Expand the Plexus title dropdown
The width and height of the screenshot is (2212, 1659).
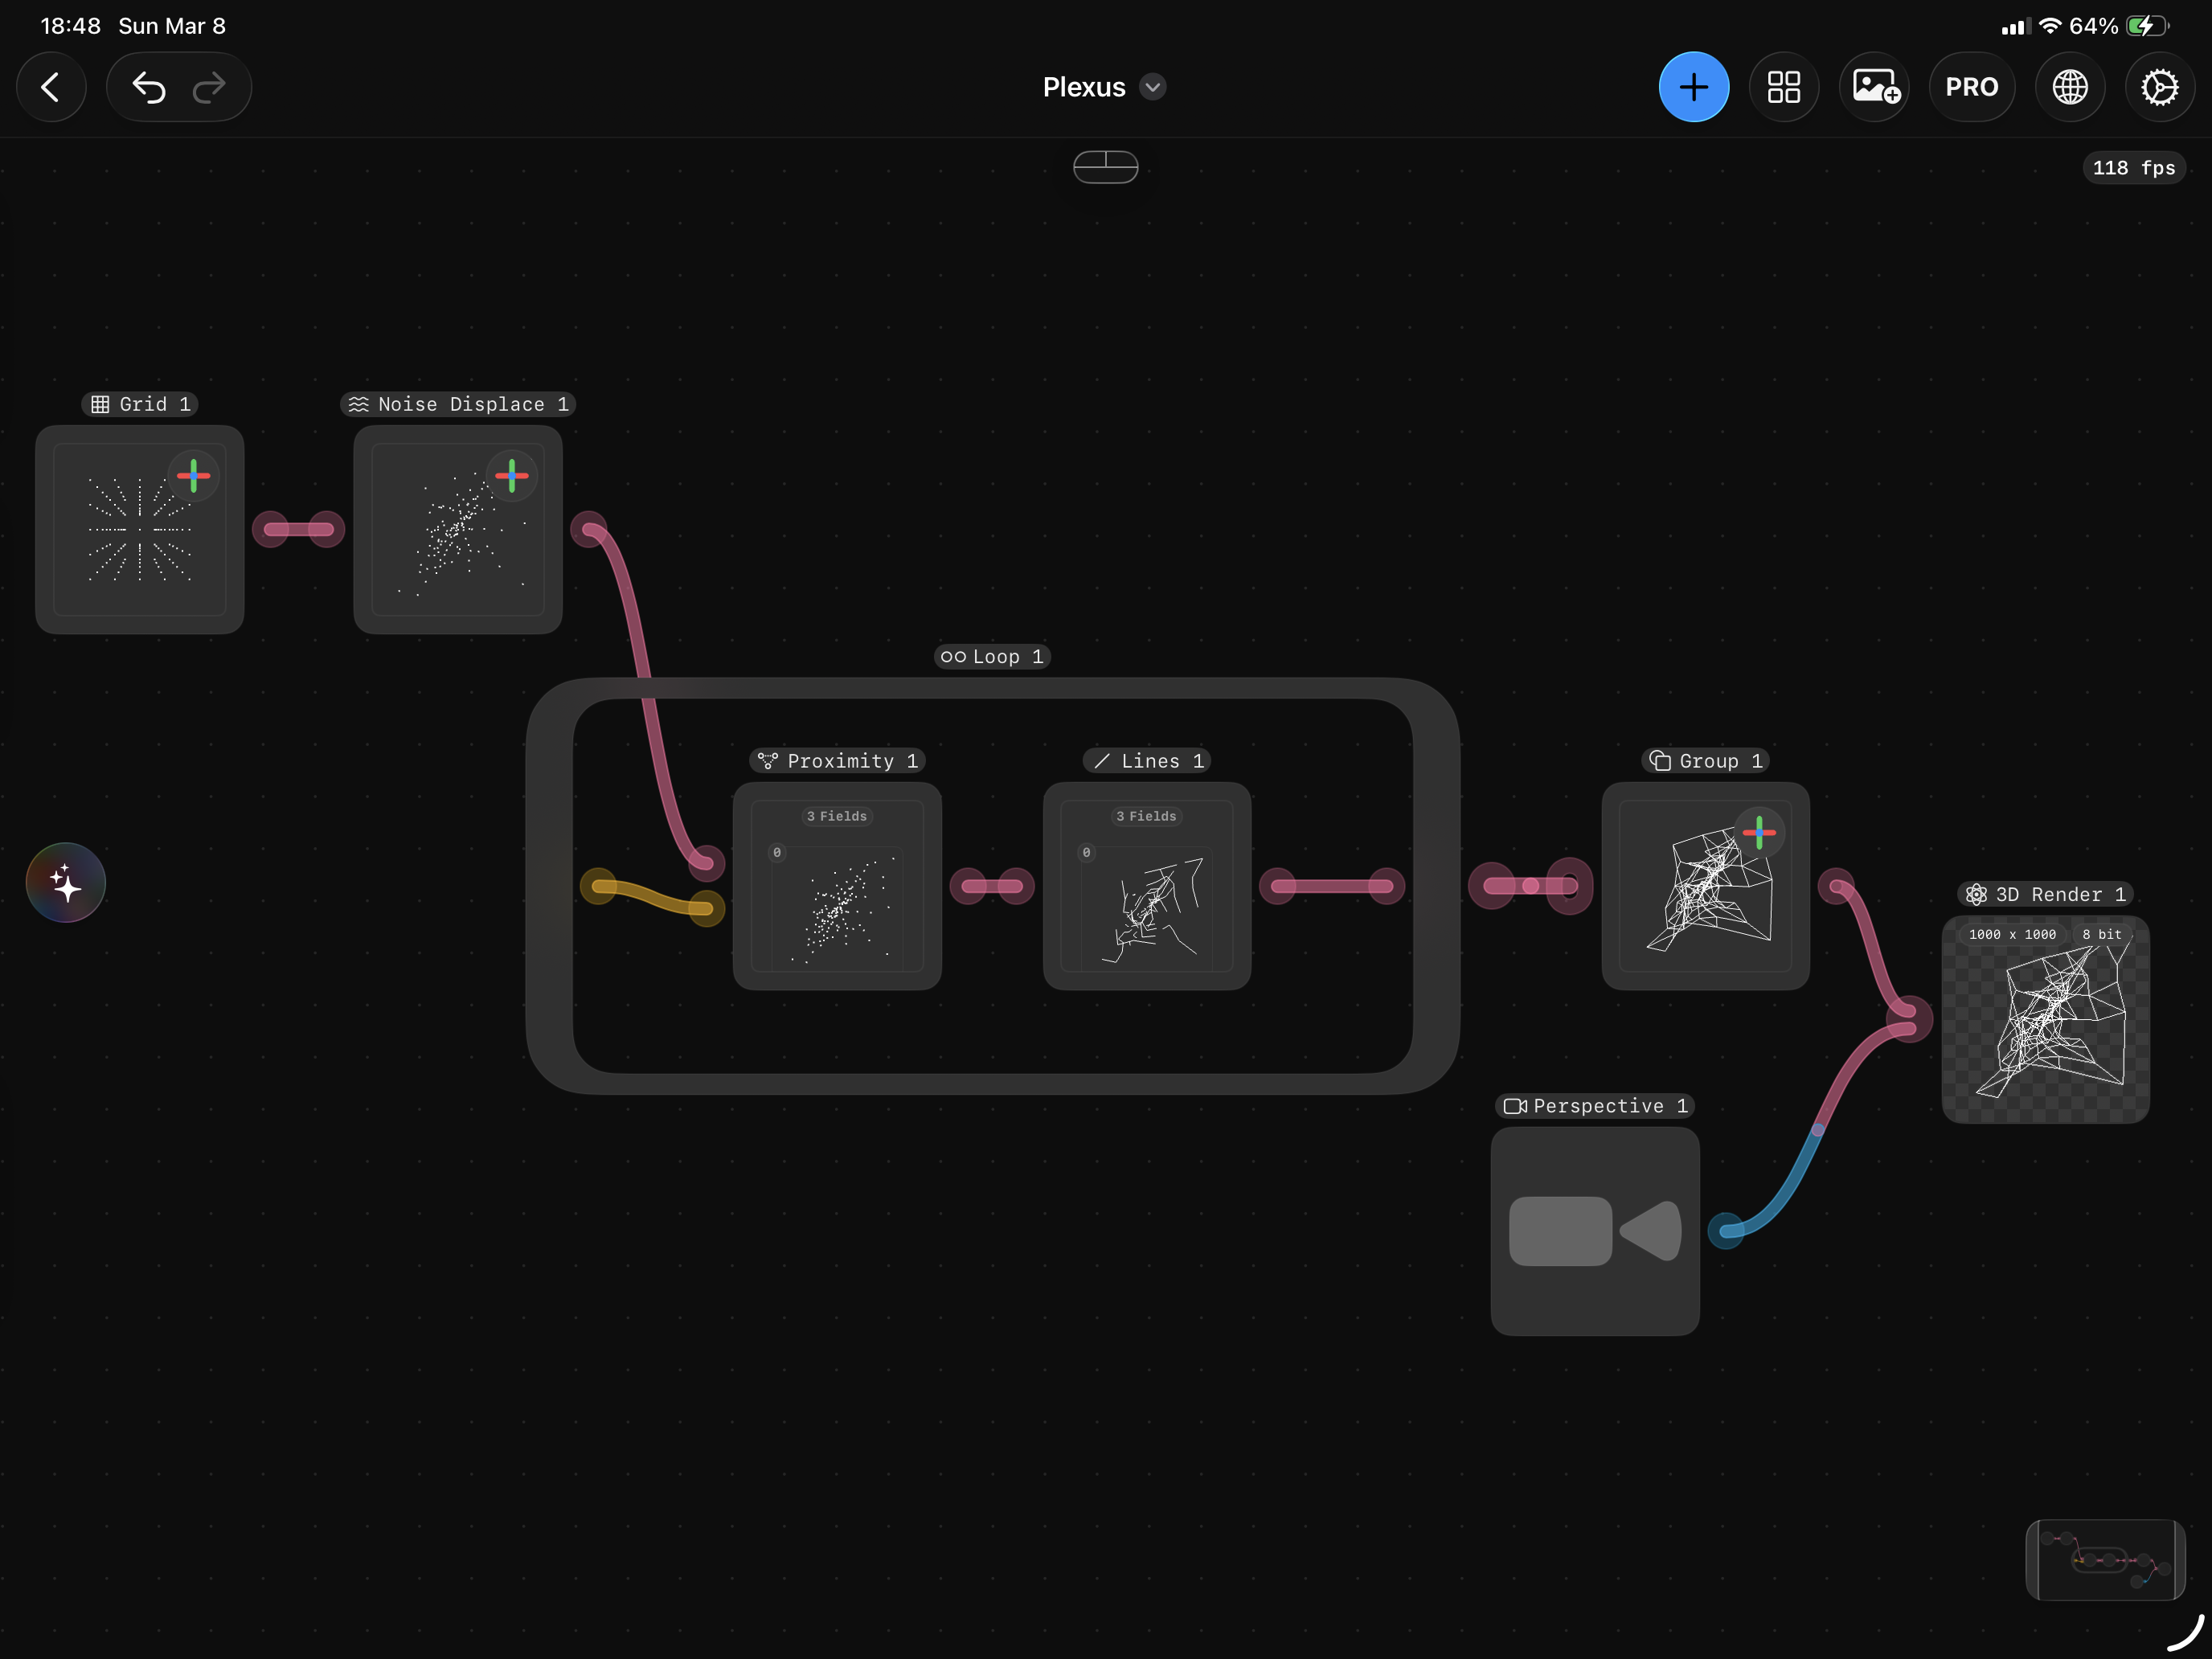[1153, 87]
